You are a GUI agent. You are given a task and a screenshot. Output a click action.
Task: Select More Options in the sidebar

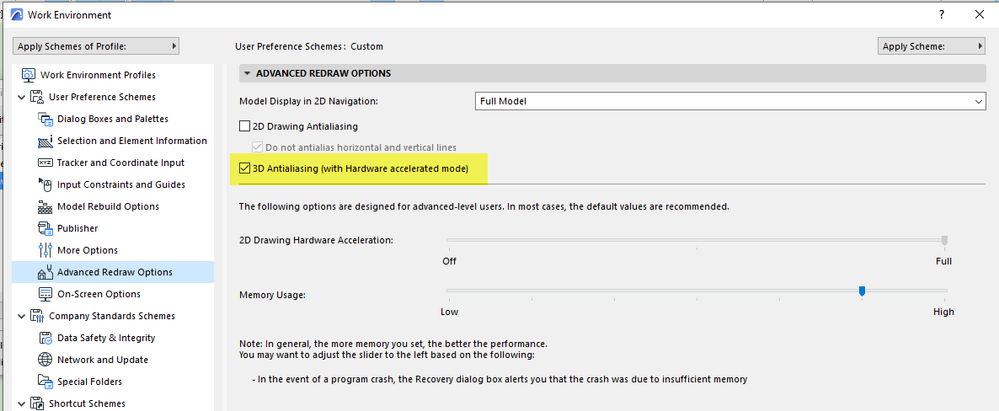pos(87,250)
